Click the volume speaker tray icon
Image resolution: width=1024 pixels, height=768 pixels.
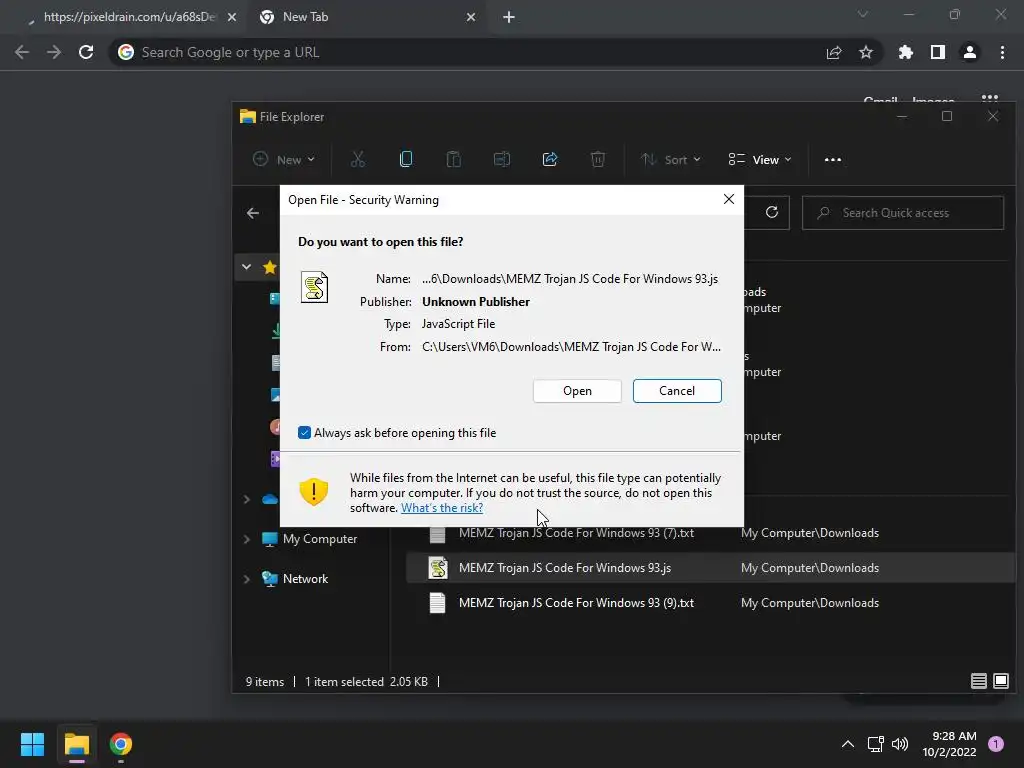tap(900, 744)
